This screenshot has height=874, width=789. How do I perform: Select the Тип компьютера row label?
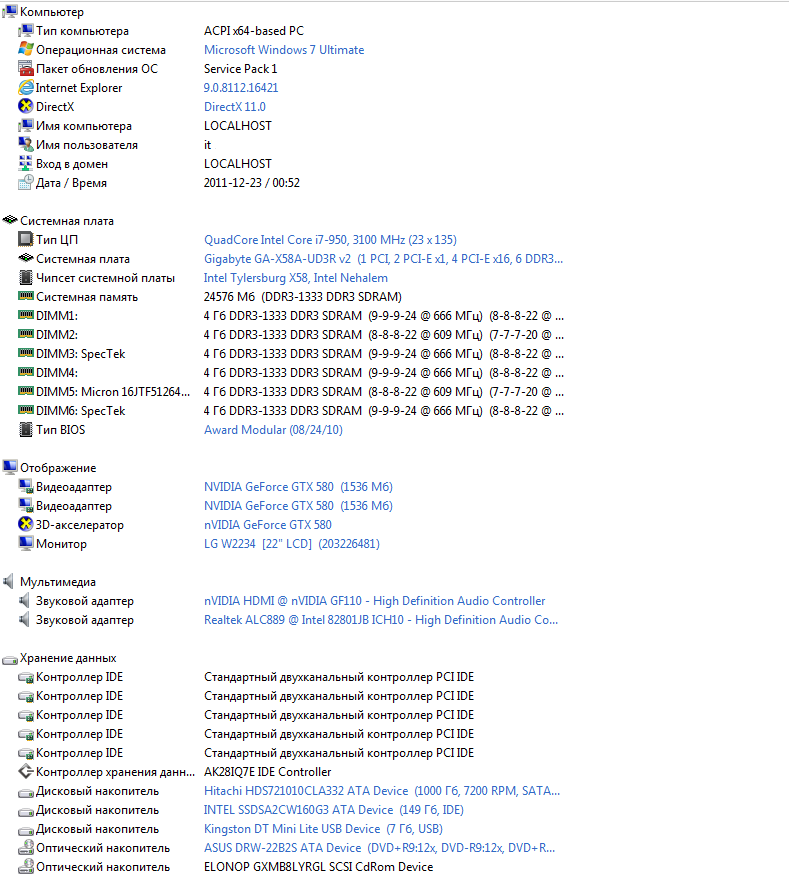point(82,31)
